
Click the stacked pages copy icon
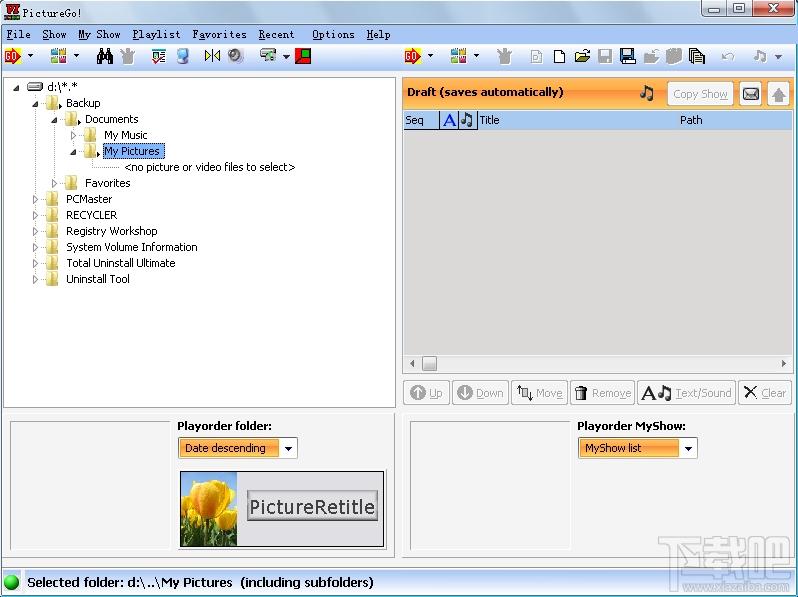coord(697,56)
